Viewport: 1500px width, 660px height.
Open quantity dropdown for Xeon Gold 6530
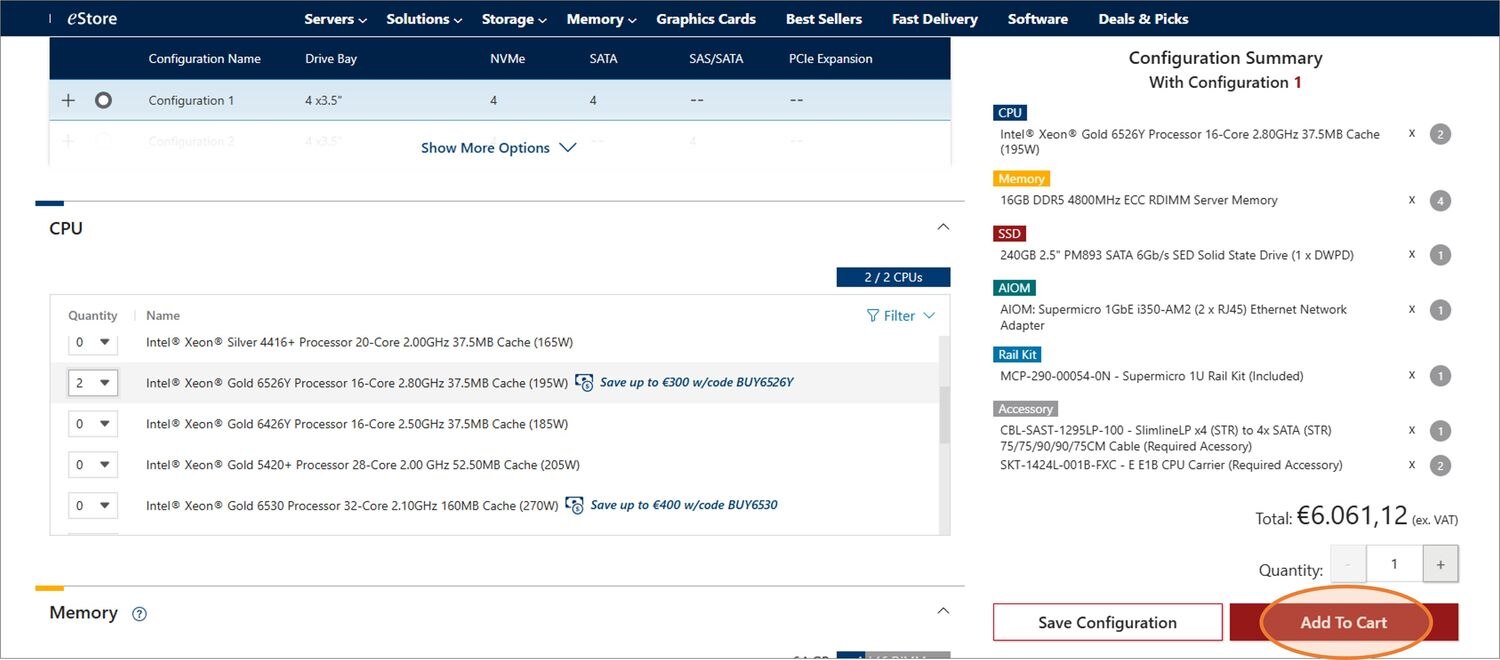[x=93, y=506]
